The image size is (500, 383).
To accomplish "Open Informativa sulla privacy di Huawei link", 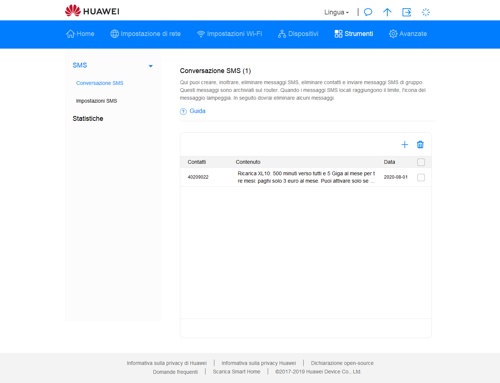I will (167, 363).
